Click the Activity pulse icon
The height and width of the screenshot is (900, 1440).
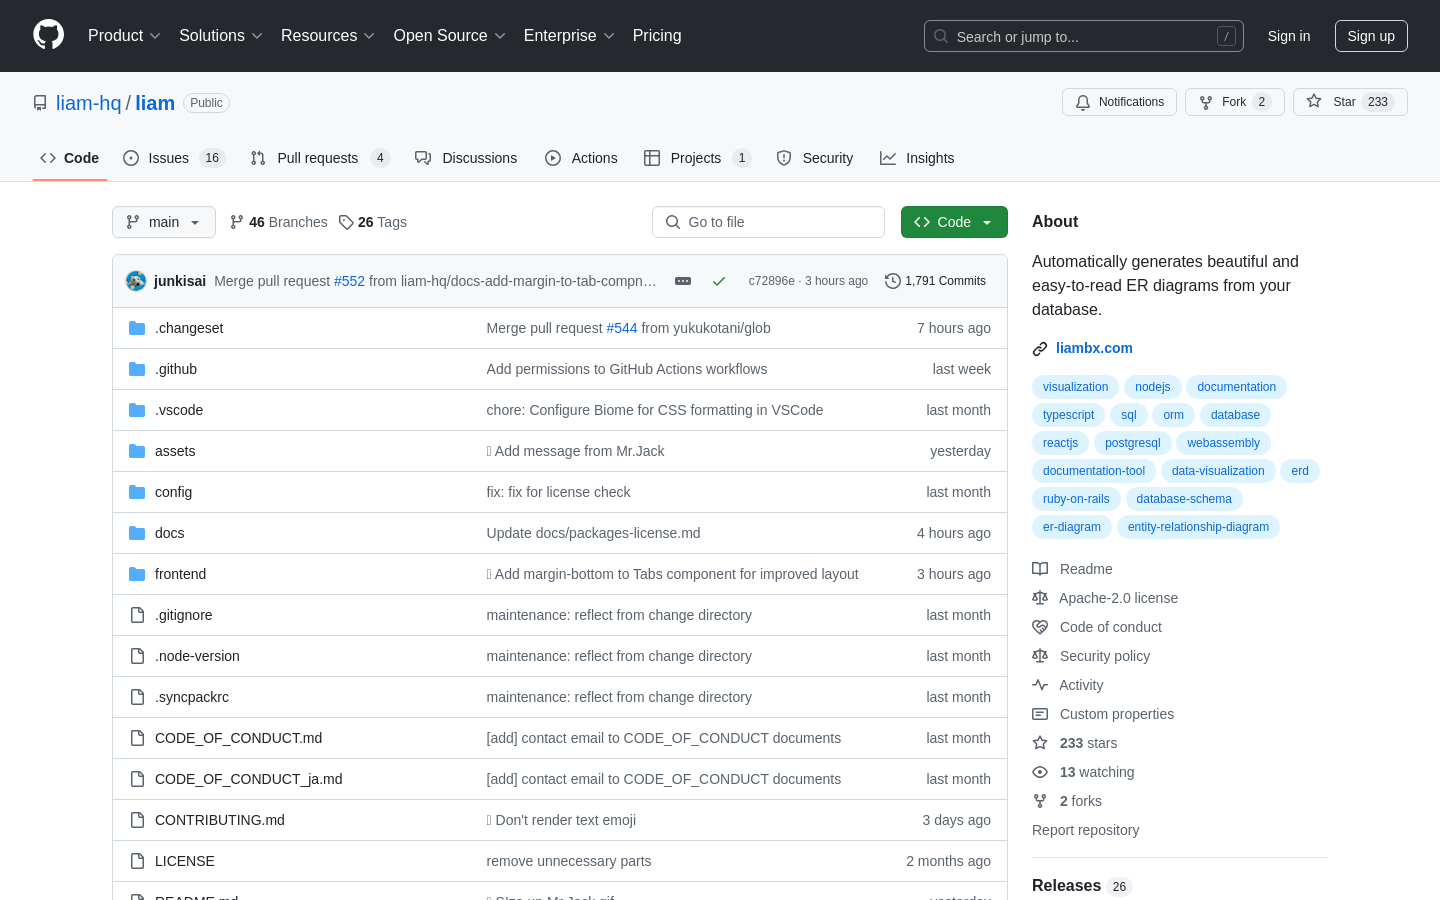[x=1040, y=685]
